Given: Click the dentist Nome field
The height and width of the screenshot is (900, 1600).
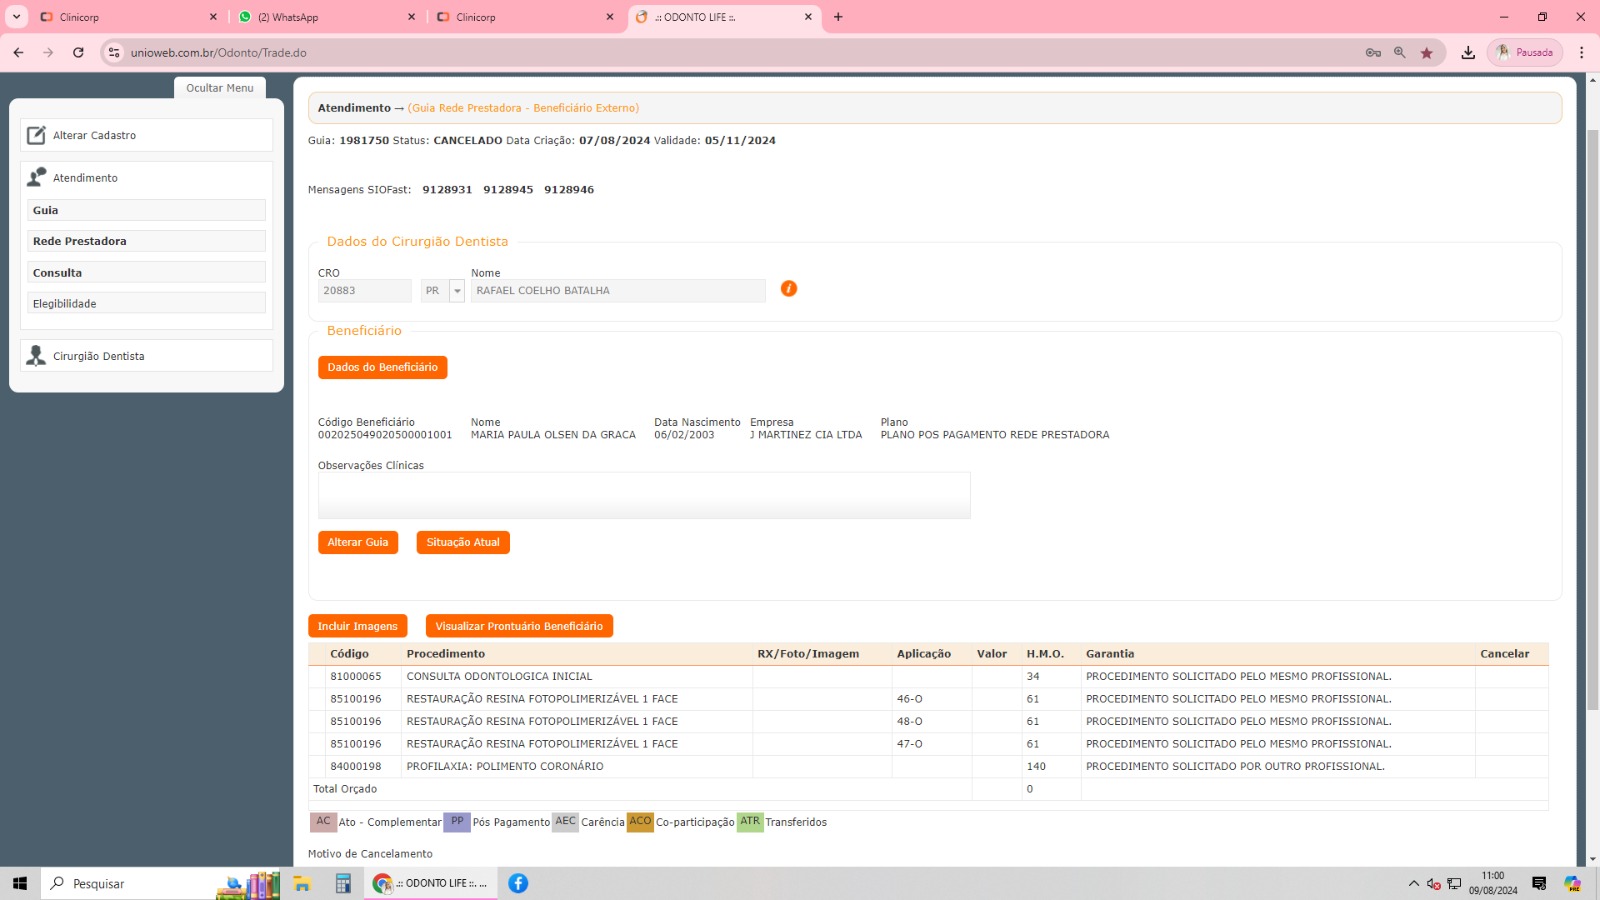Looking at the screenshot, I should [x=618, y=291].
